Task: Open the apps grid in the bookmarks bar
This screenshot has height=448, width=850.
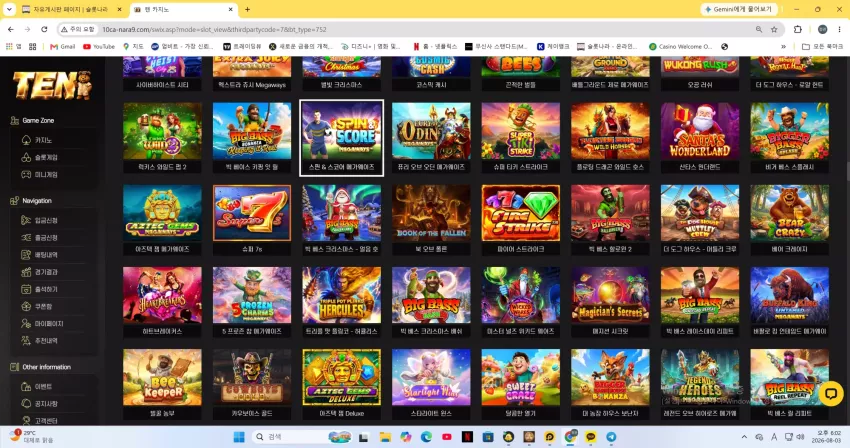Action: tap(33, 47)
